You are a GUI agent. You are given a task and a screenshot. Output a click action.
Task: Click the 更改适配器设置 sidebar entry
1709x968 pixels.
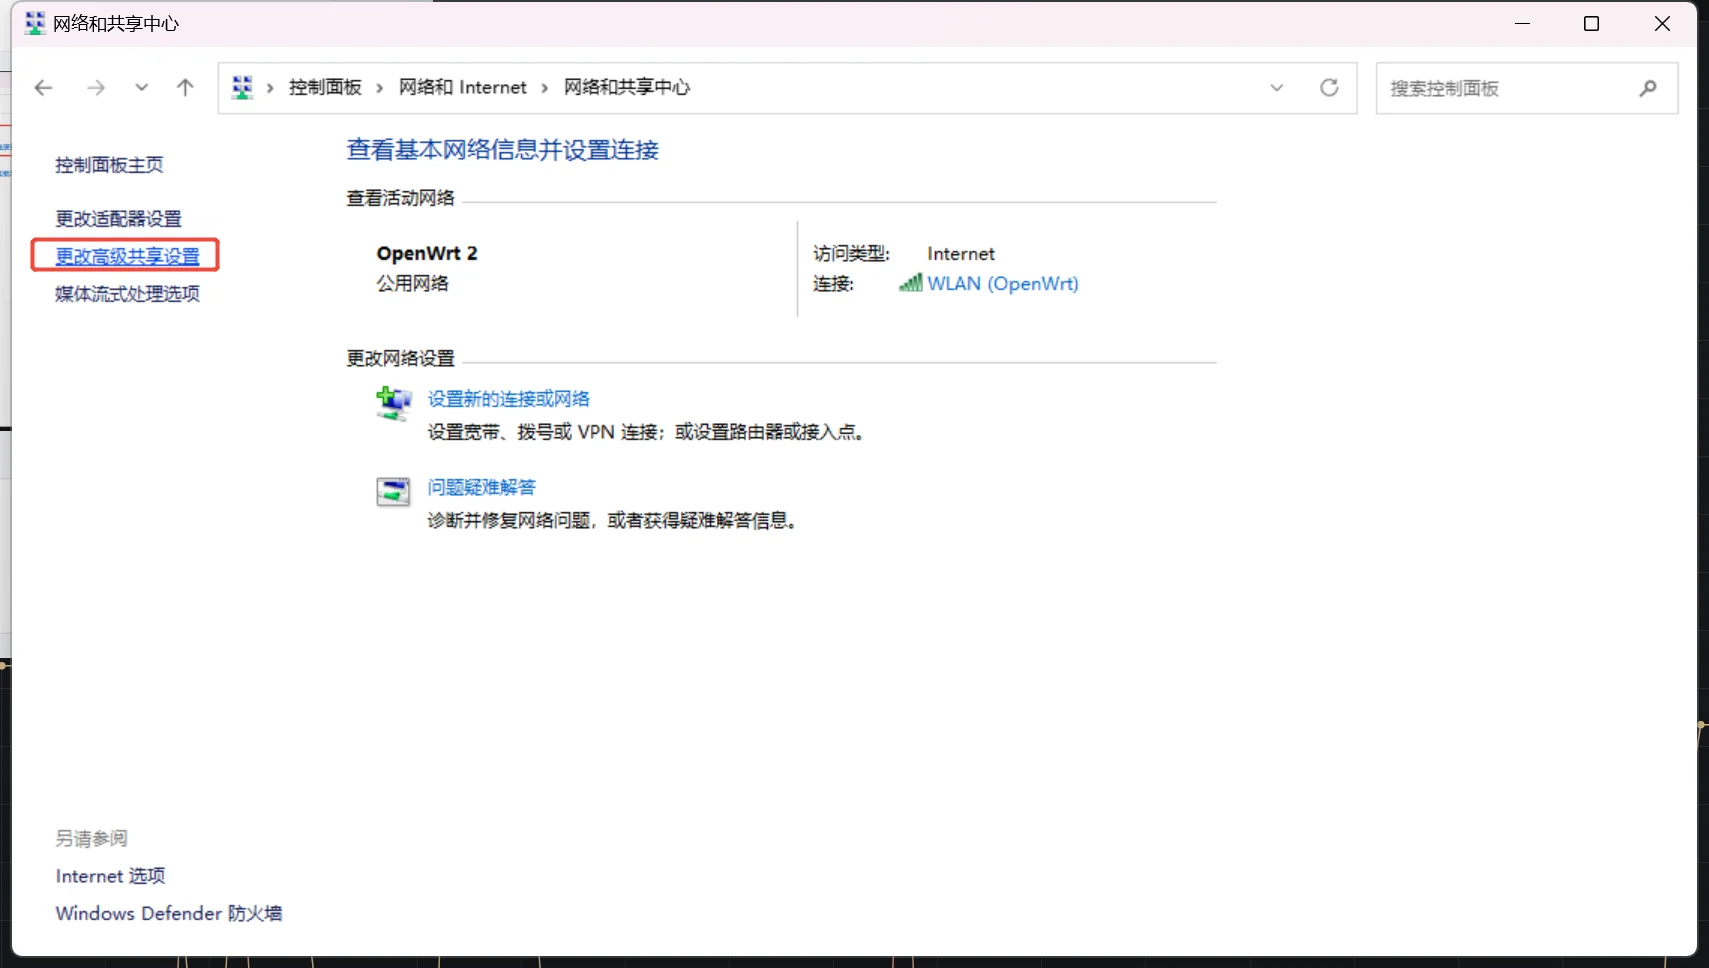click(117, 218)
